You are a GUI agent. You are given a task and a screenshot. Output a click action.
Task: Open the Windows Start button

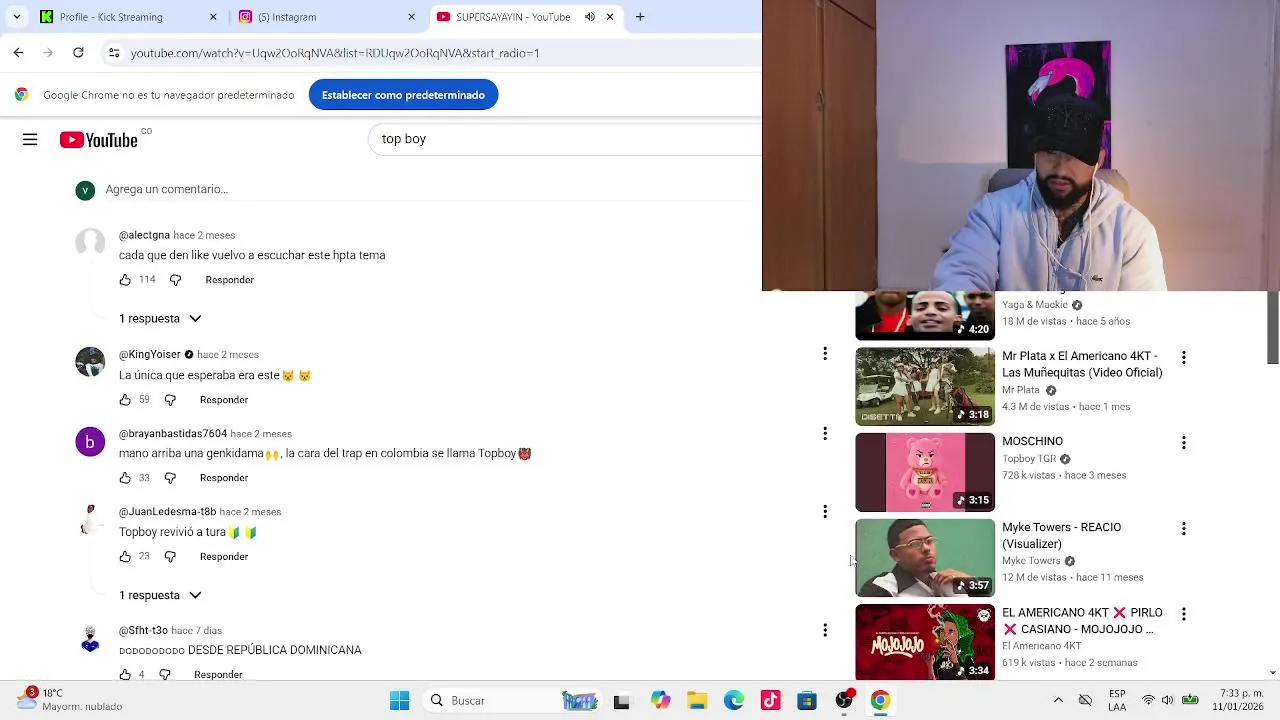399,701
